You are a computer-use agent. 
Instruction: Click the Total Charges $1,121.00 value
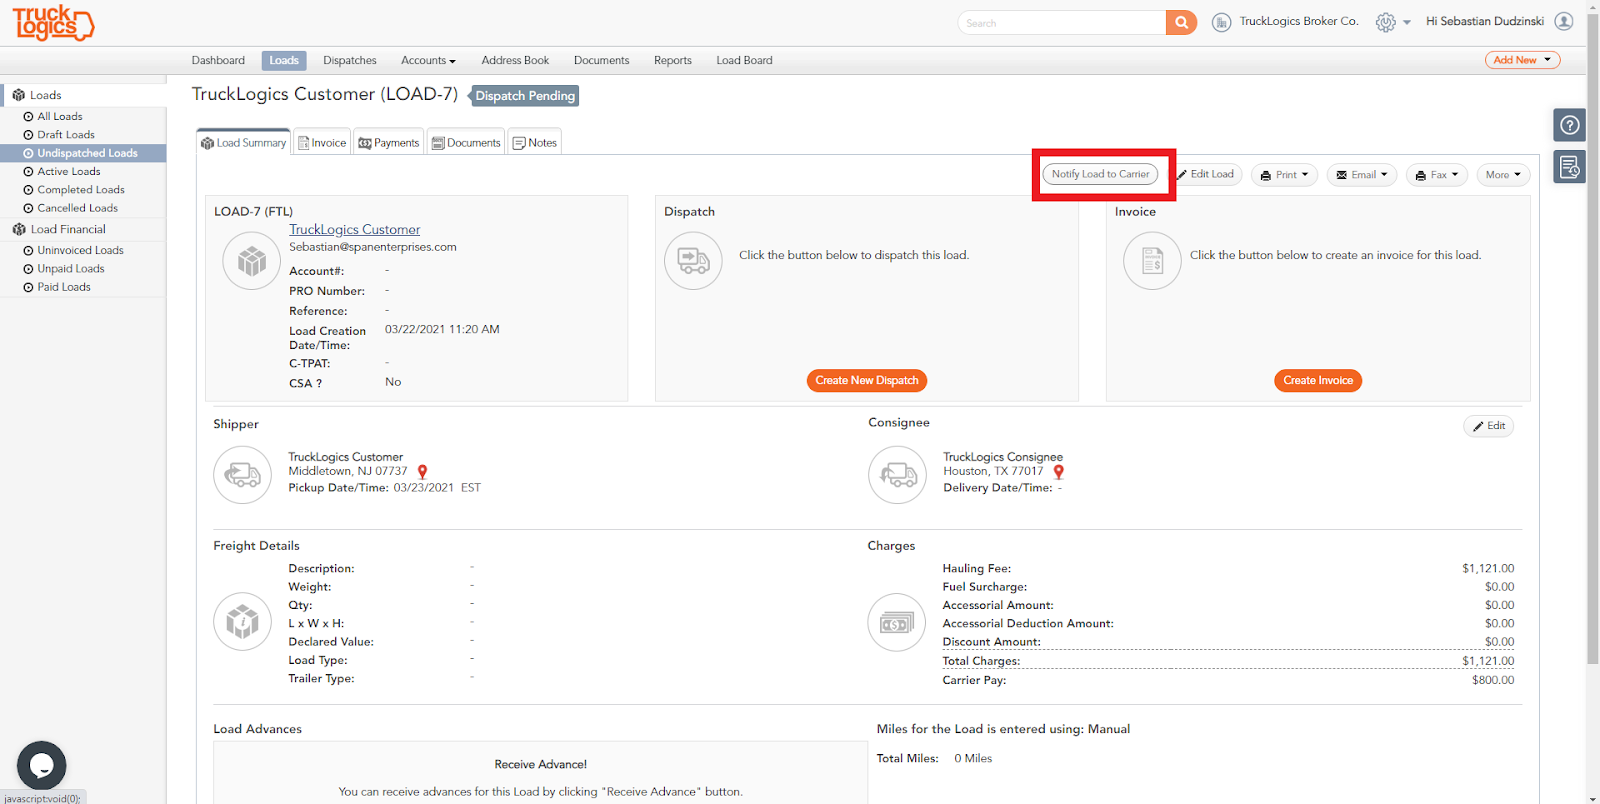pyautogui.click(x=1488, y=661)
